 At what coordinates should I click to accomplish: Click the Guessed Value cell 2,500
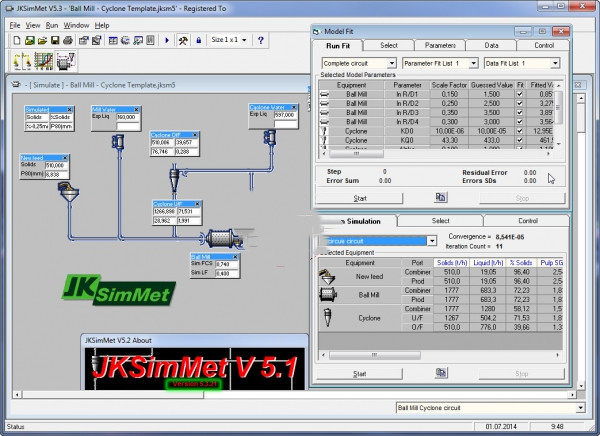(492, 103)
